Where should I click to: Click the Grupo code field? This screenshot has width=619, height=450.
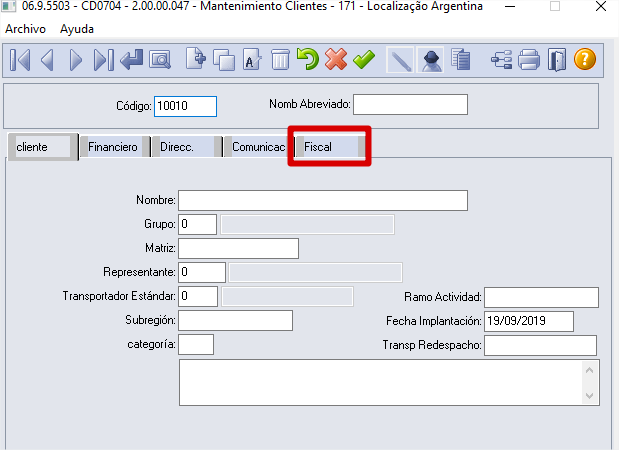tap(197, 224)
